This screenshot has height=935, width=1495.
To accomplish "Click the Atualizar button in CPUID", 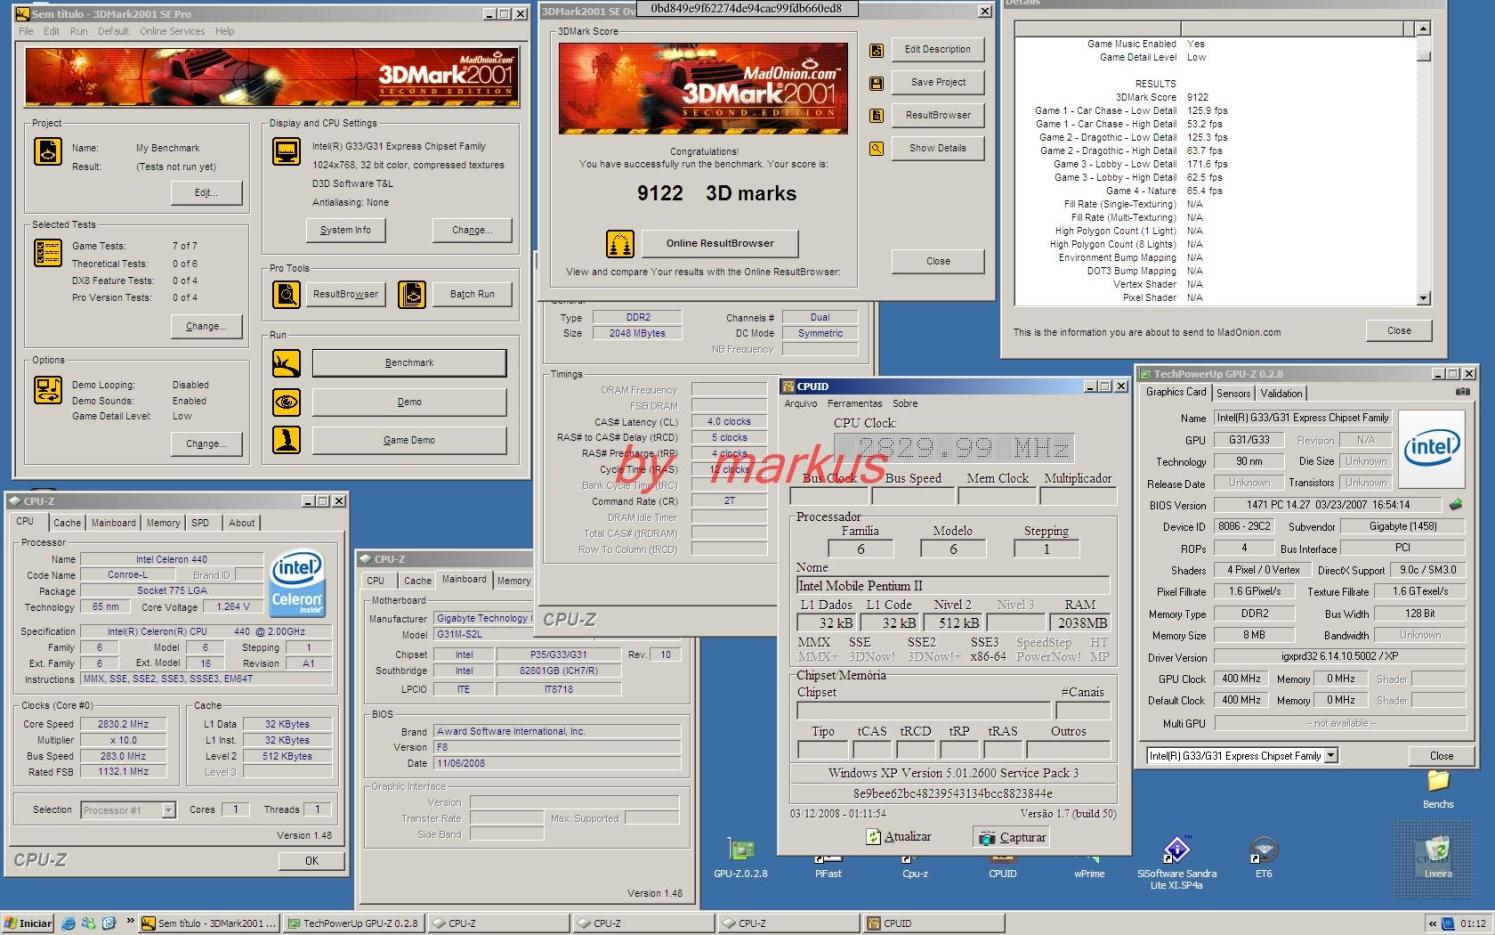I will pyautogui.click(x=899, y=837).
